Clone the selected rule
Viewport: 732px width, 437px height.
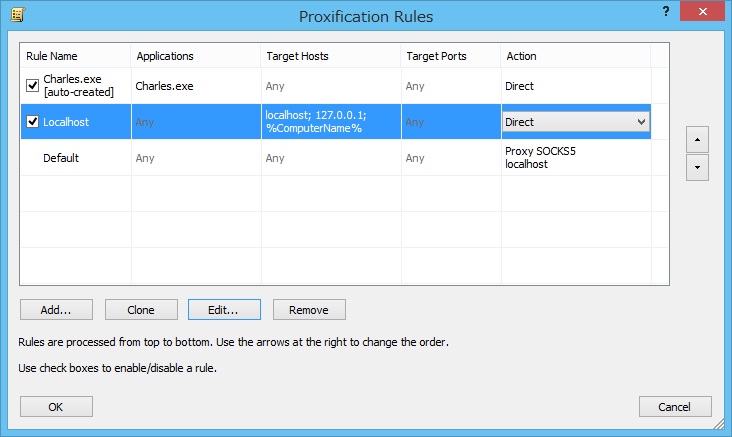(x=141, y=310)
